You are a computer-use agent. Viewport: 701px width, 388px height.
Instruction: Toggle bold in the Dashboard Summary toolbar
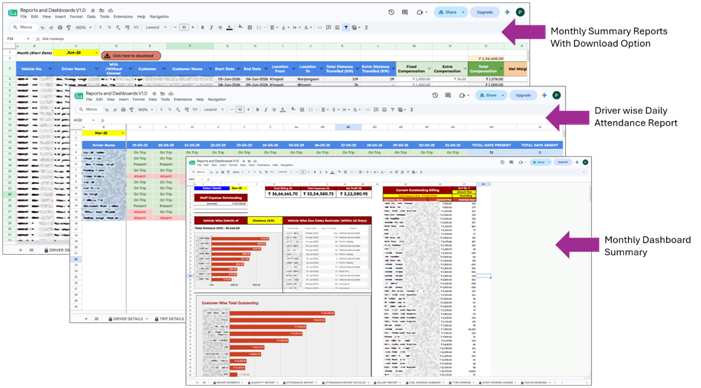315,172
